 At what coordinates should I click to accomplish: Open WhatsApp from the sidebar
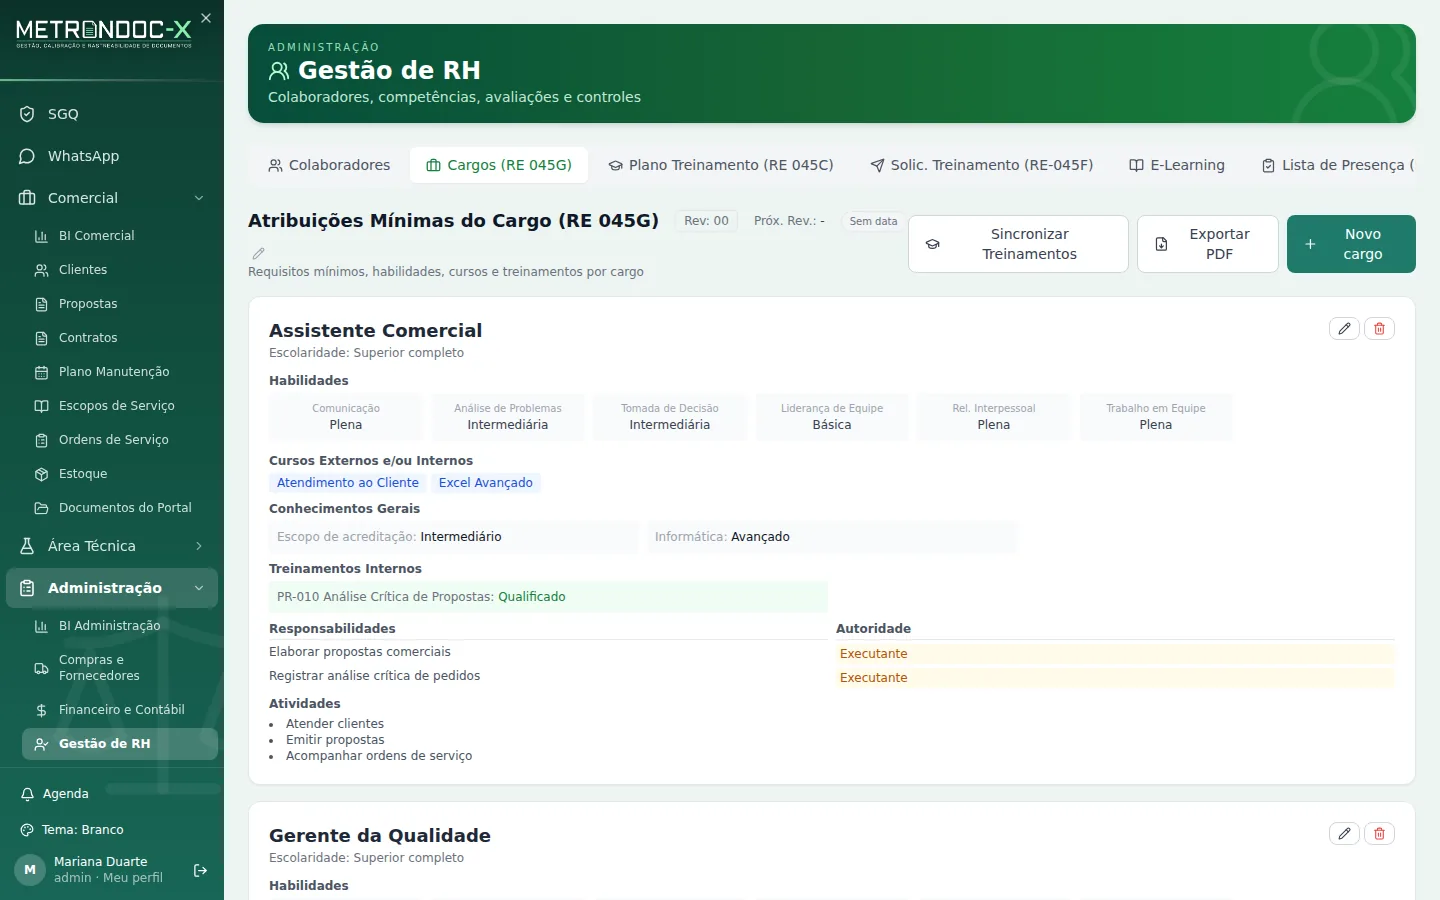pyautogui.click(x=112, y=156)
